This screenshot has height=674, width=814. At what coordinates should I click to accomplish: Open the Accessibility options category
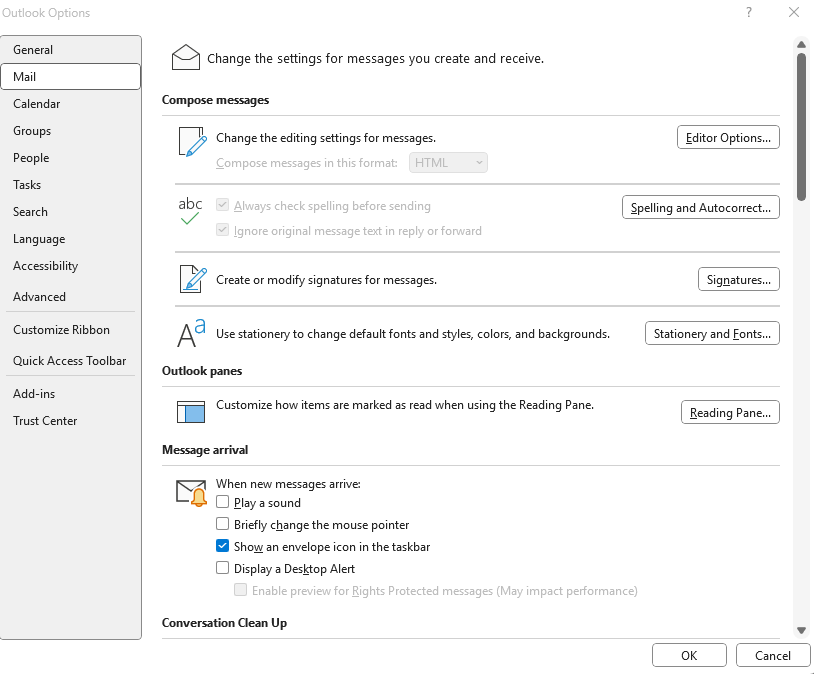pos(71,266)
